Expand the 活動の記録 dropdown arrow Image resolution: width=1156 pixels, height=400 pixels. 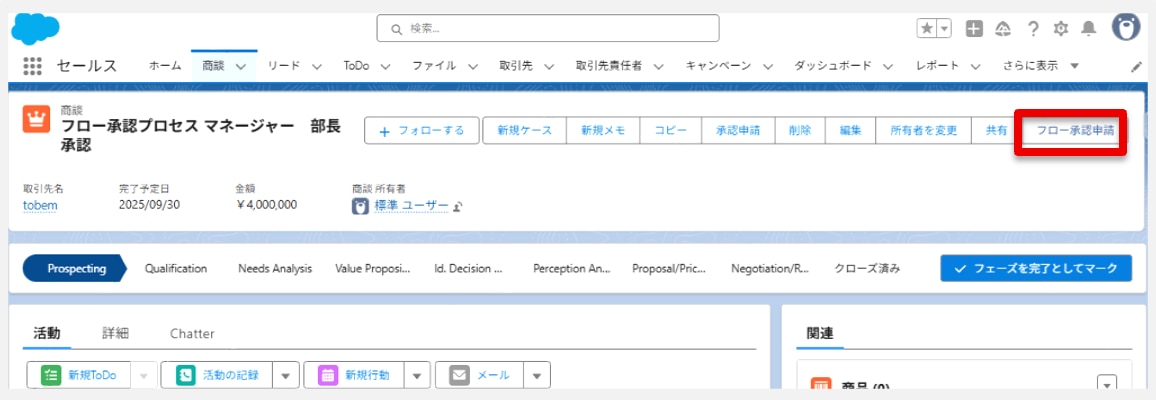pos(286,375)
